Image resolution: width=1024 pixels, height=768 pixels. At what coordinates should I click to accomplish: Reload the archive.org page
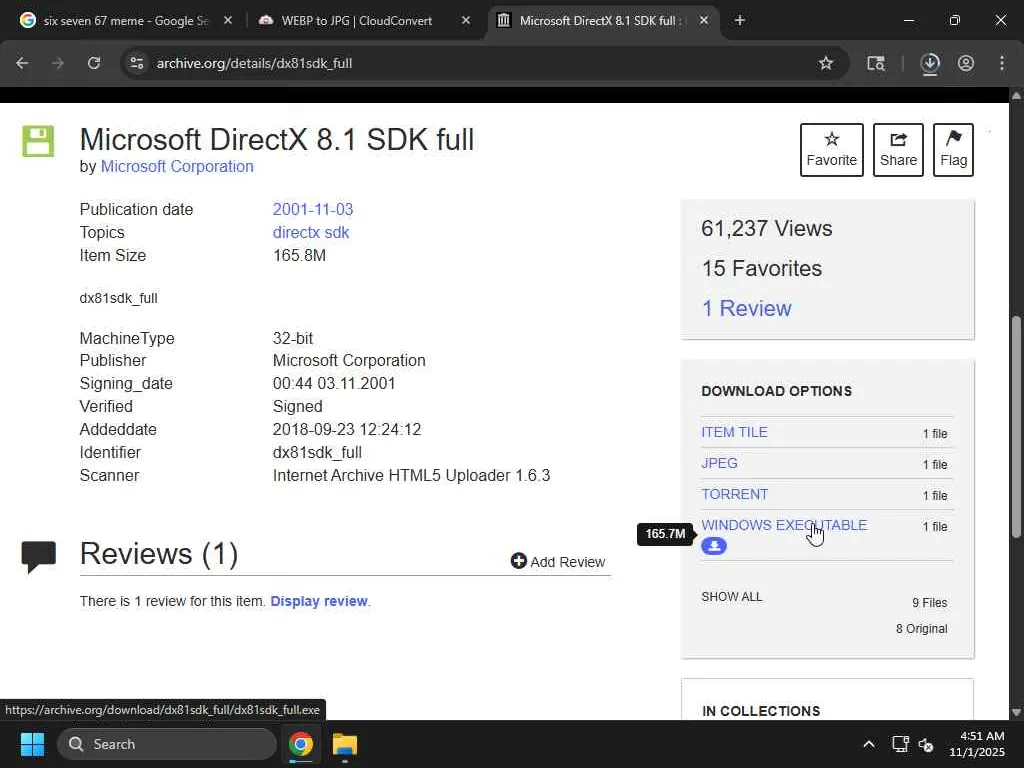tap(94, 63)
